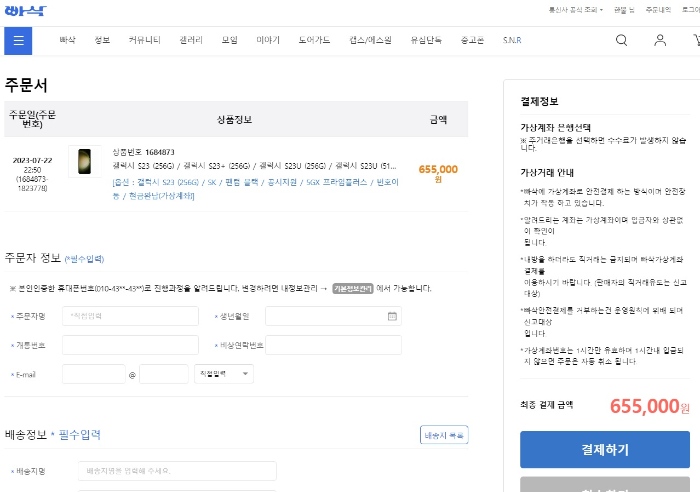Focus the E-mail domain input after @
The height and width of the screenshot is (492, 700).
(164, 374)
